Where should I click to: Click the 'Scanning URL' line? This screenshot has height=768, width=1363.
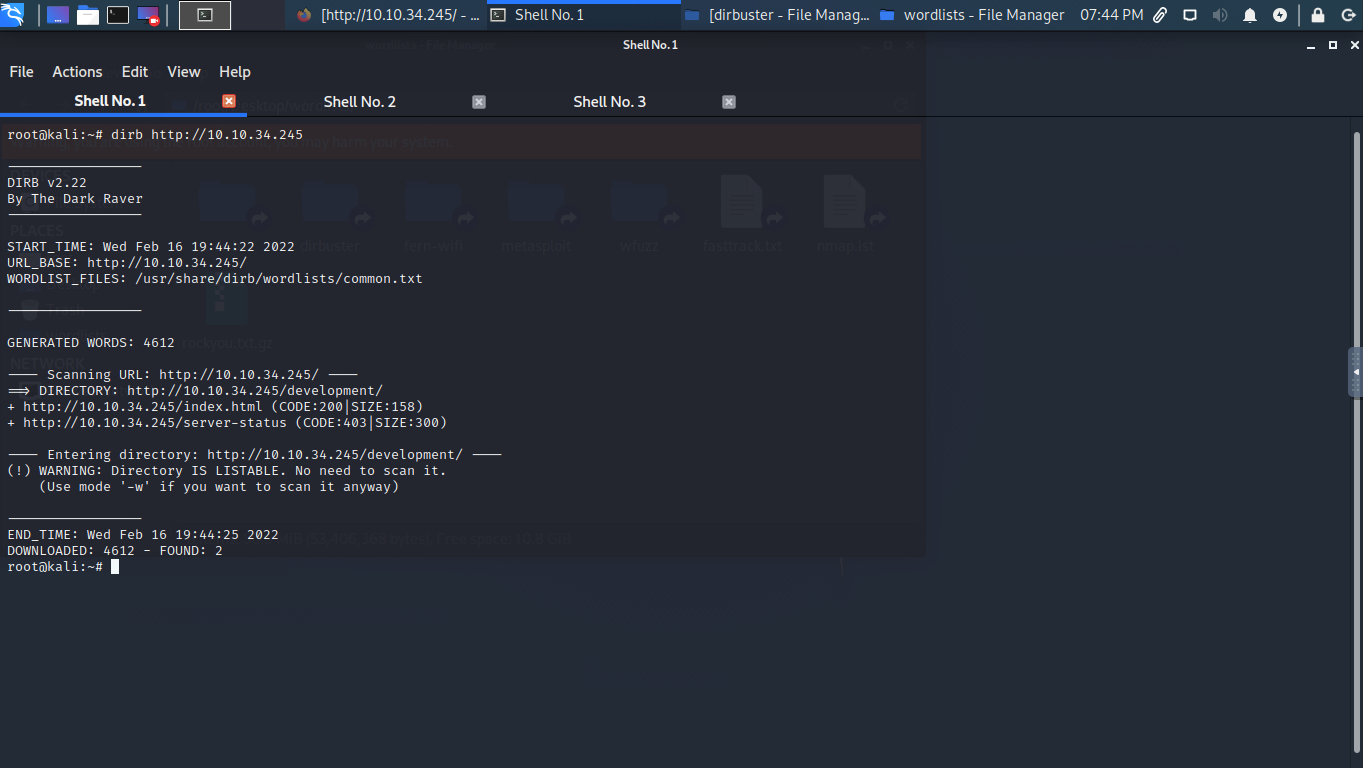(x=183, y=374)
